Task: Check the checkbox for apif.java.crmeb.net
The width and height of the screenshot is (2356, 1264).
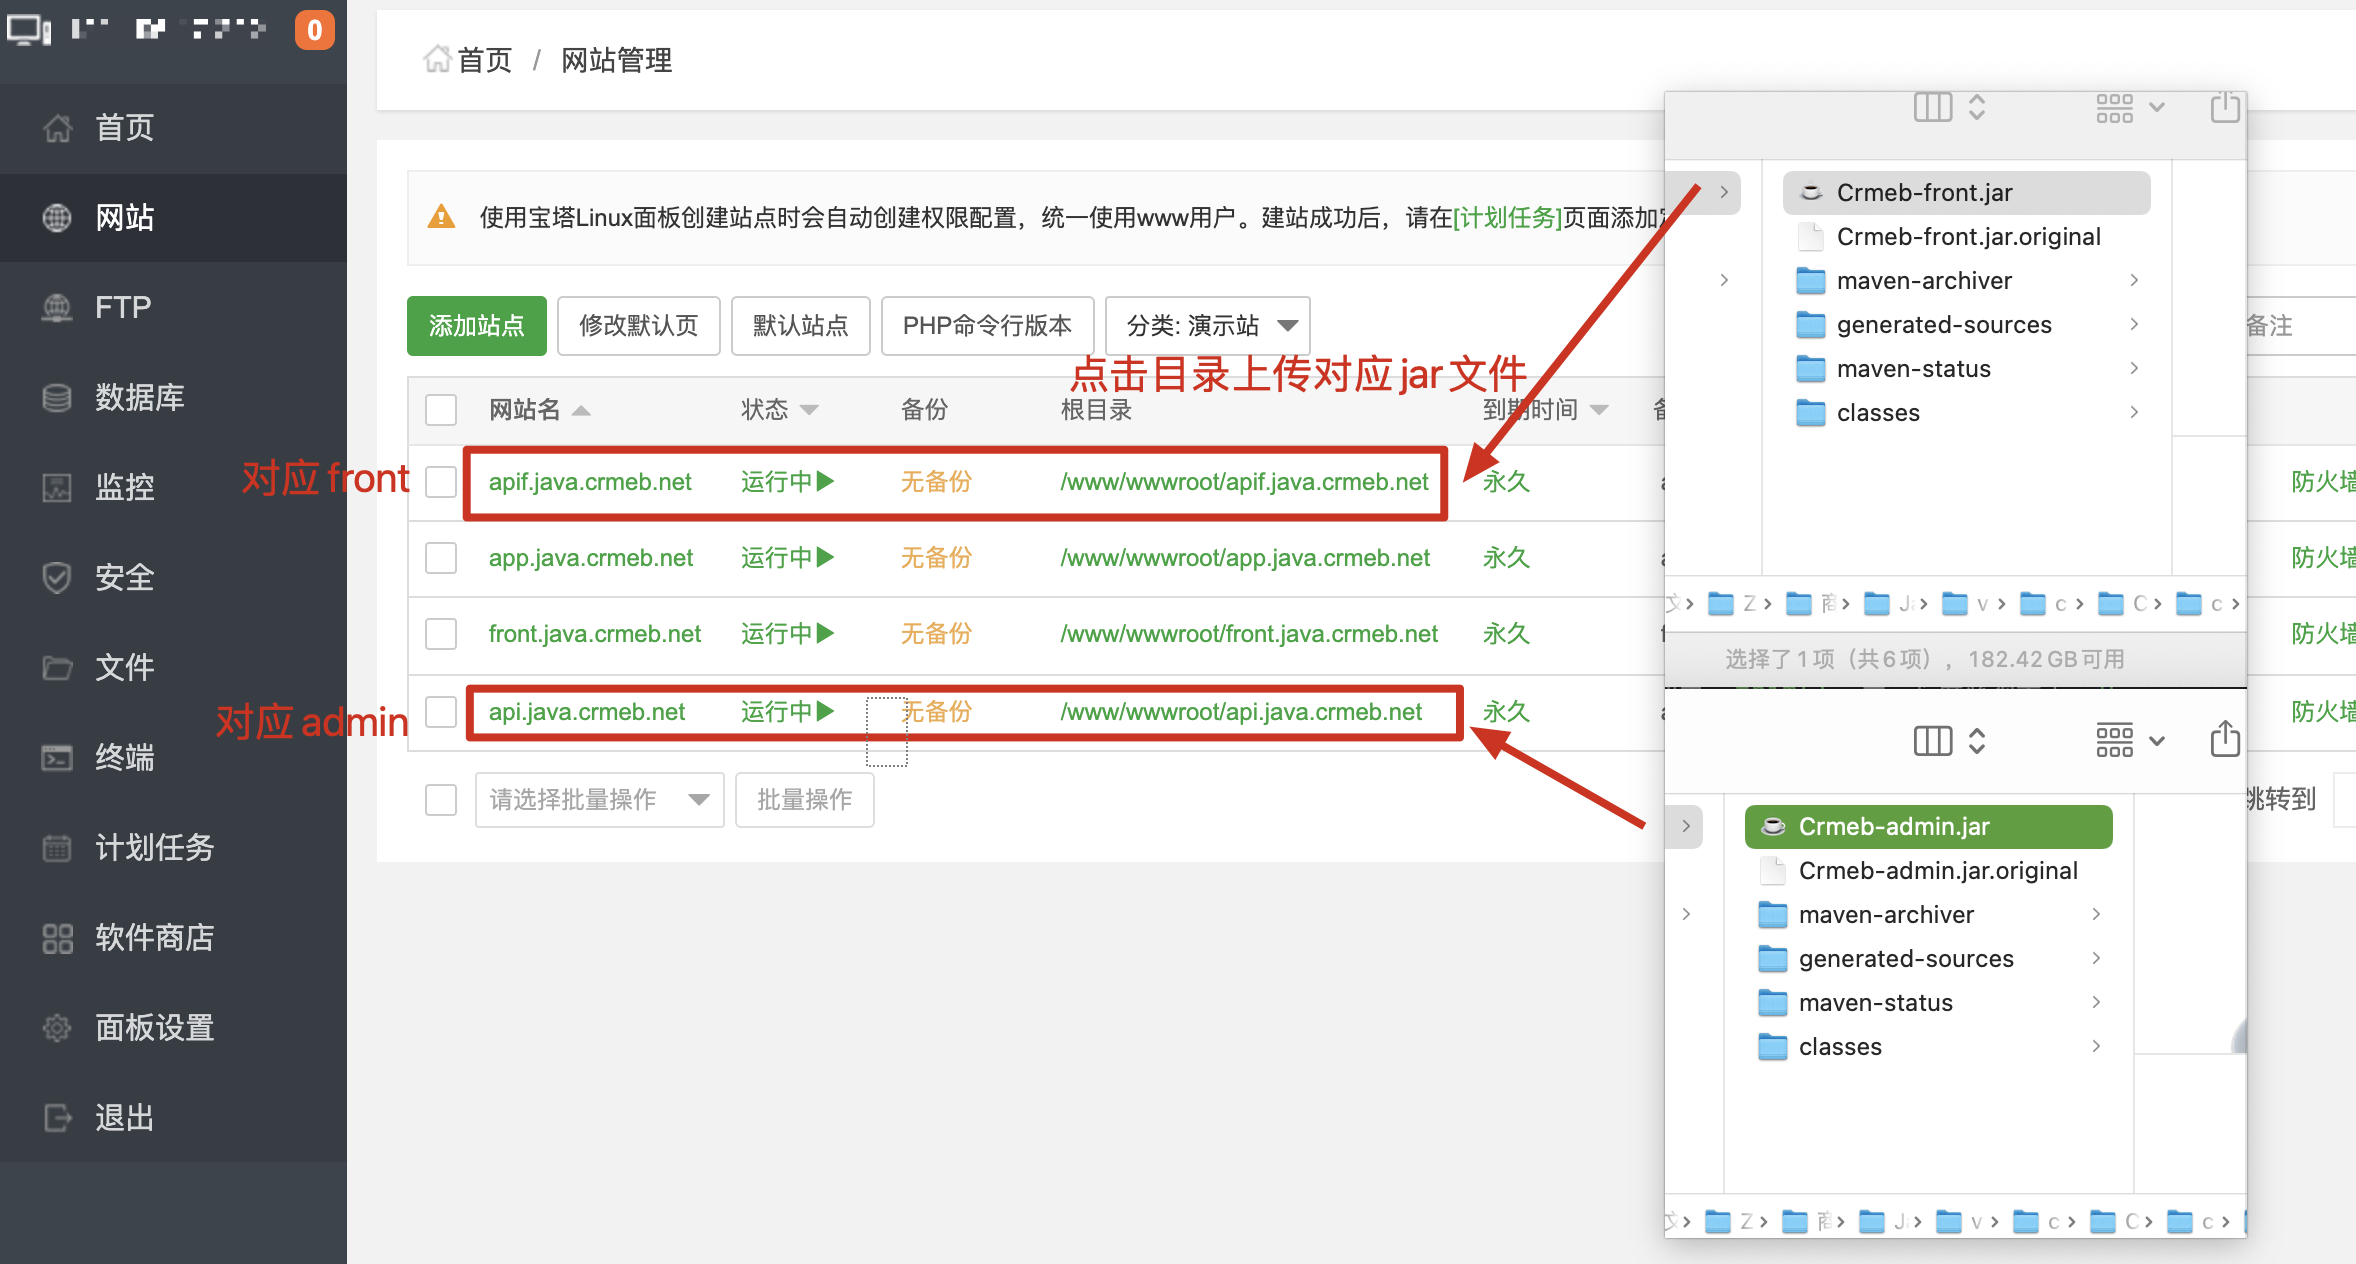Action: pos(440,481)
